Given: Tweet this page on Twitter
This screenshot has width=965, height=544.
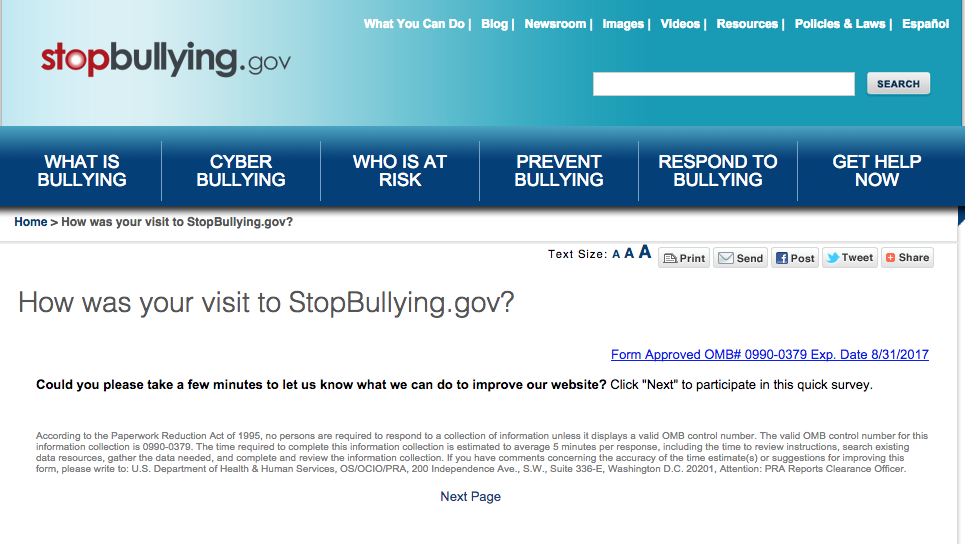Looking at the screenshot, I should [850, 257].
